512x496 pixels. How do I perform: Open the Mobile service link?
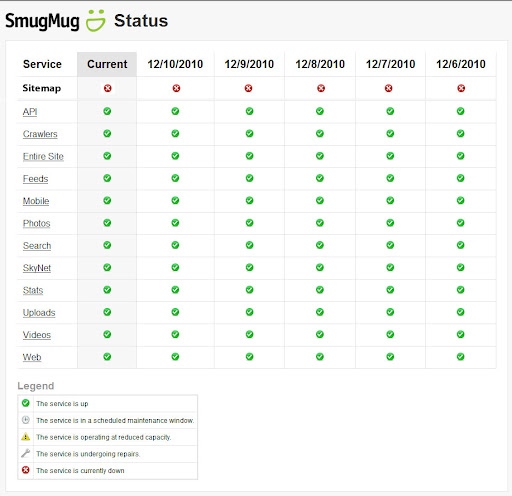pos(36,201)
